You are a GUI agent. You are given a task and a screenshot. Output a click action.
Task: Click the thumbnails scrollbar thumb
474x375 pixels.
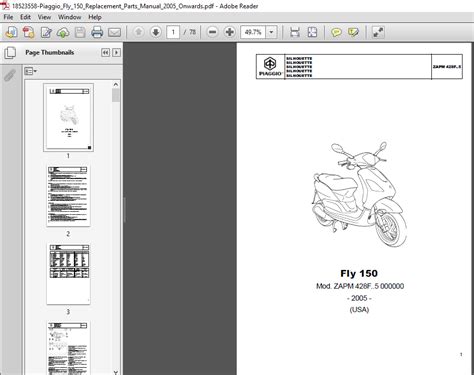pyautogui.click(x=116, y=95)
